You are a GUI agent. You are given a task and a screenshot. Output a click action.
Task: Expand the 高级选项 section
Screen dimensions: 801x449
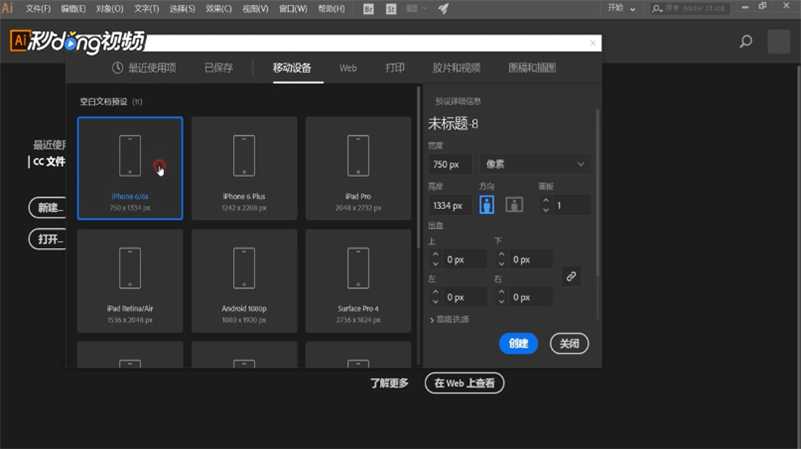[450, 319]
